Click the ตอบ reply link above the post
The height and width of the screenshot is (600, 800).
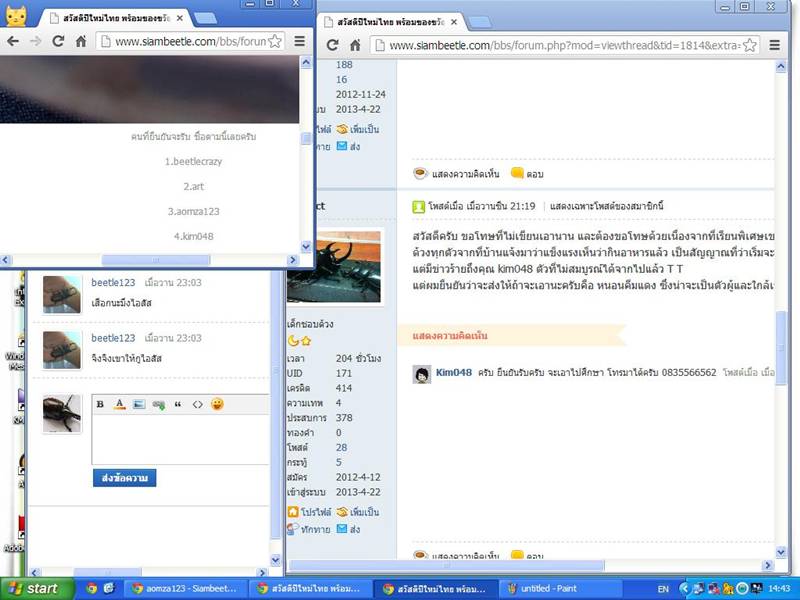(528, 173)
